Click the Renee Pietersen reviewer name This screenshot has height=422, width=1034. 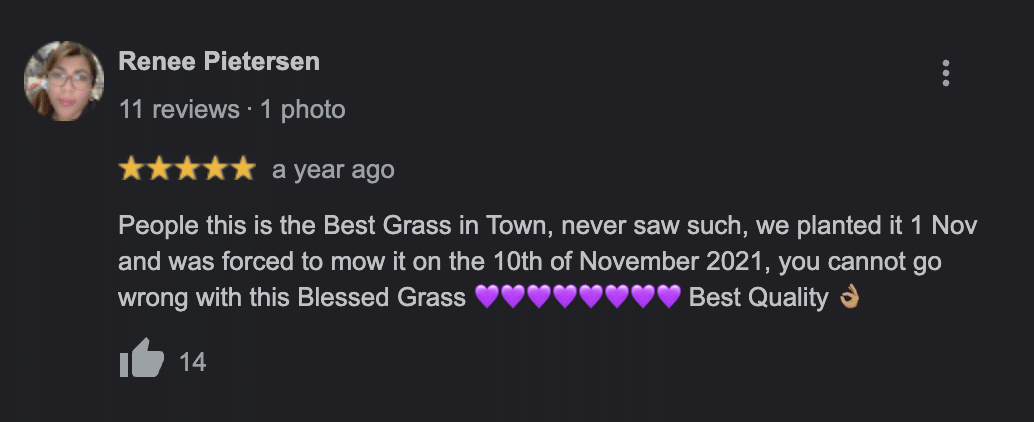click(219, 61)
